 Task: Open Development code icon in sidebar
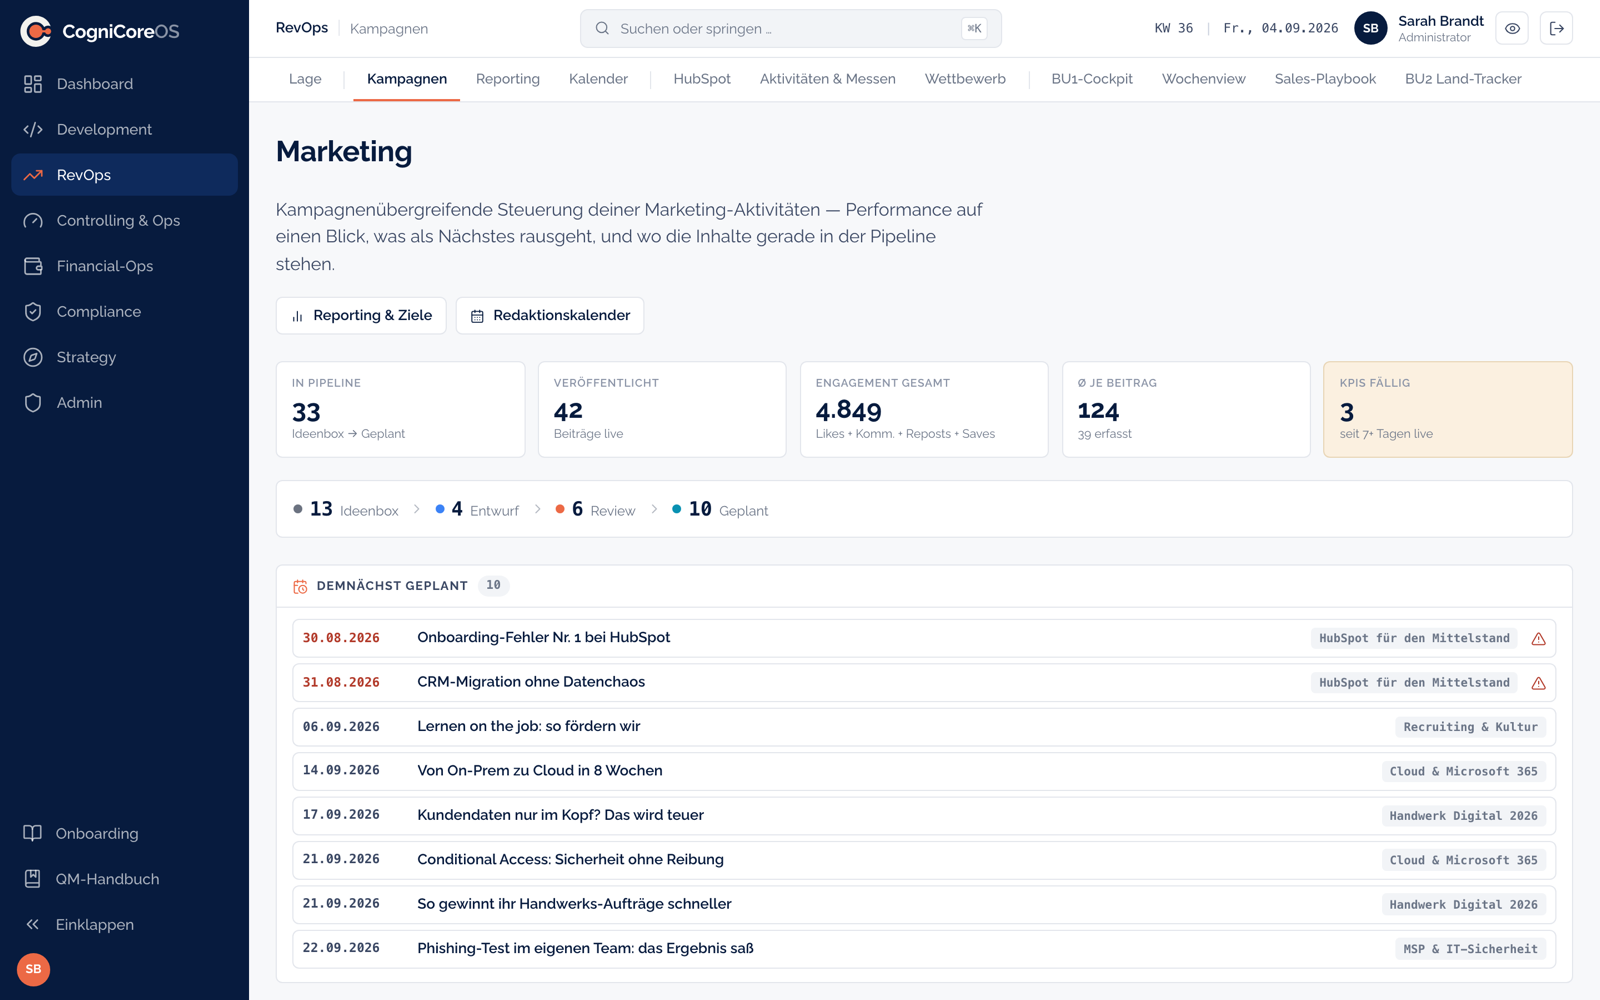[33, 129]
